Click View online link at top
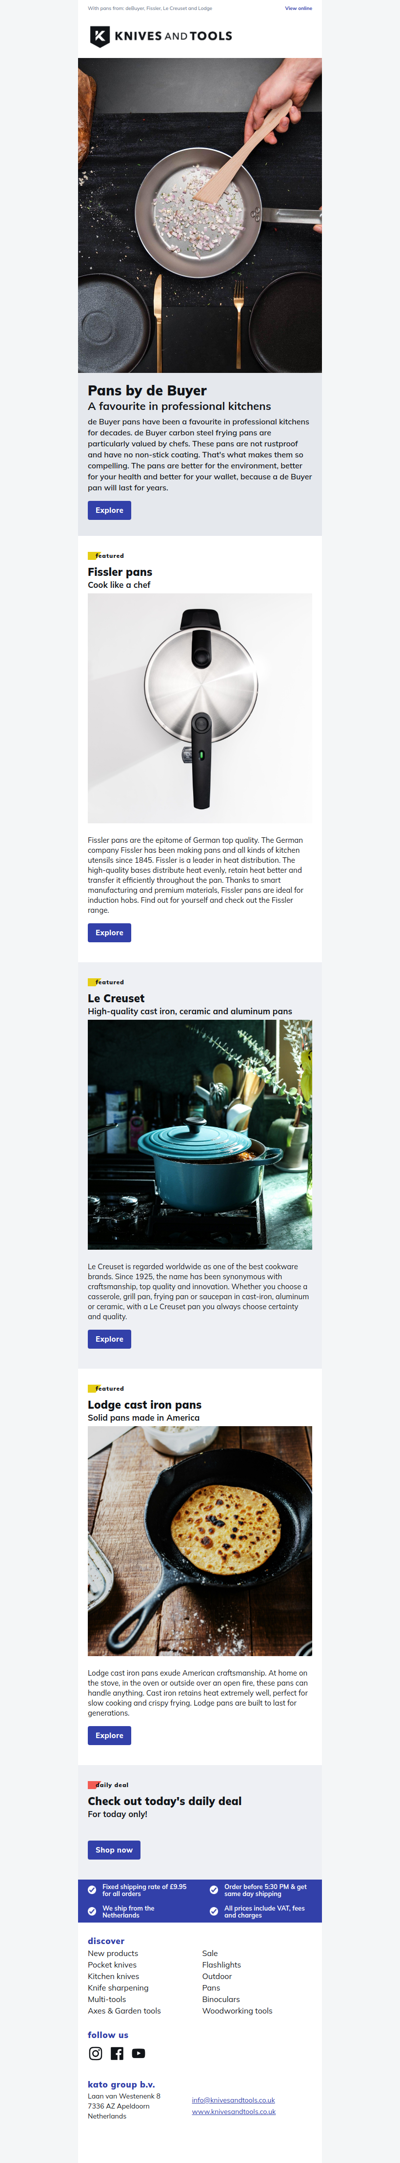This screenshot has height=2163, width=400. point(298,8)
